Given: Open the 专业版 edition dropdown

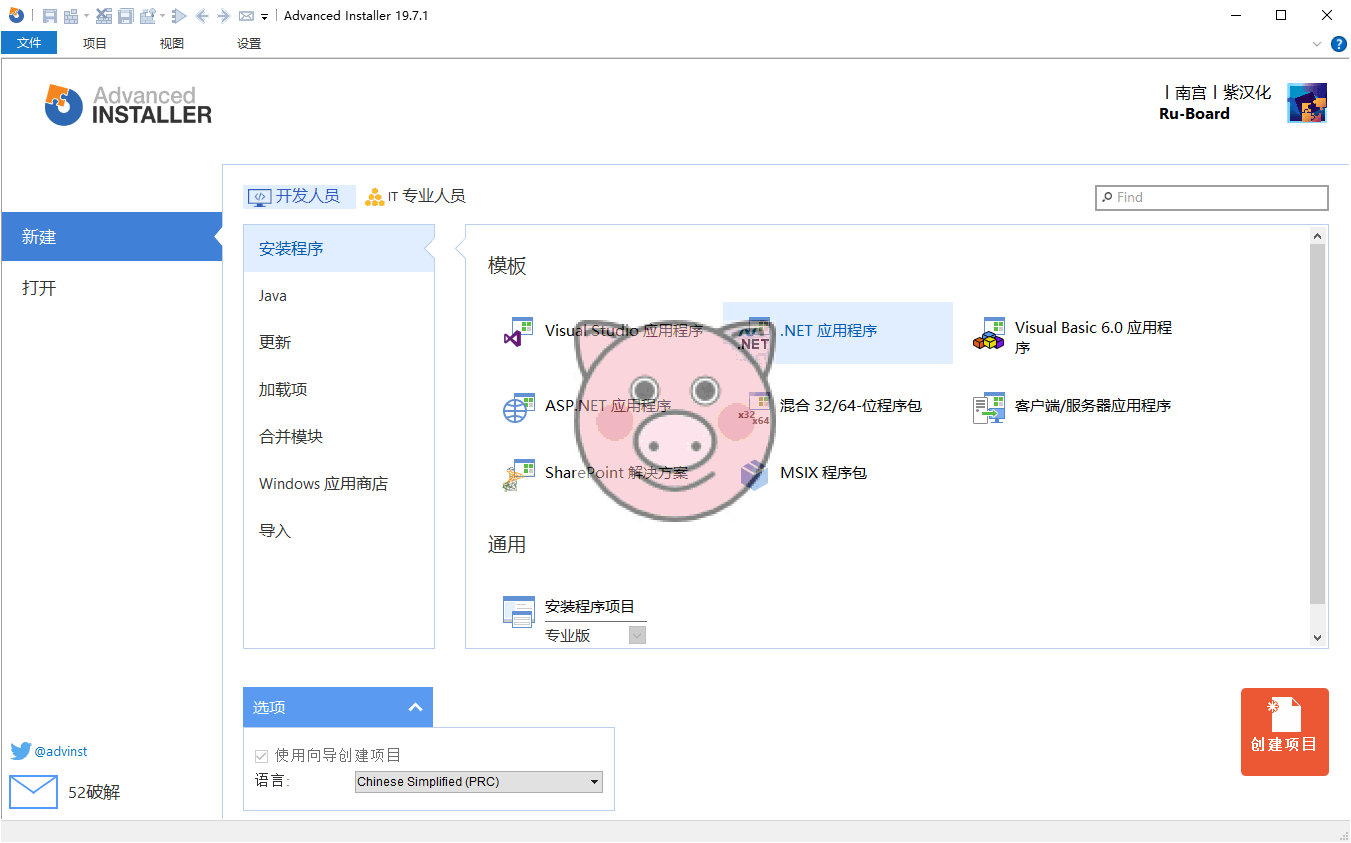Looking at the screenshot, I should pyautogui.click(x=637, y=635).
